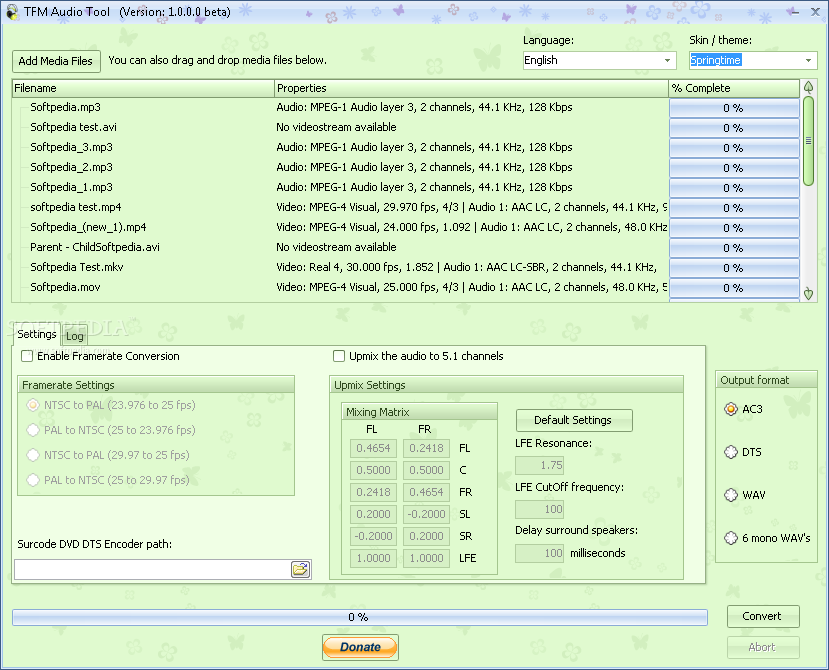829x670 pixels.
Task: Select Parent - ChildSoftpedia.avi row
Action: tap(95, 247)
